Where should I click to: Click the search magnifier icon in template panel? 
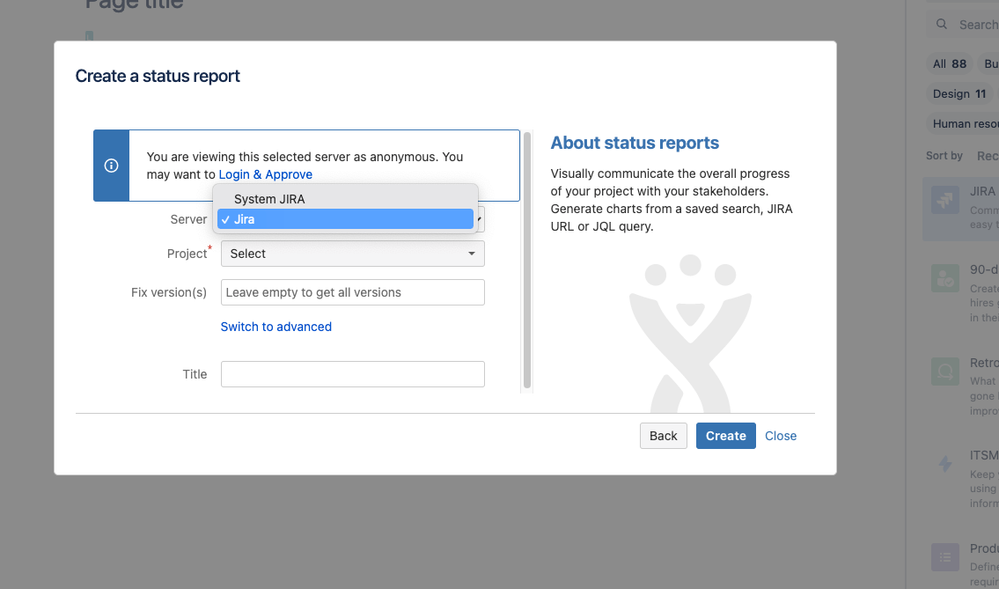point(941,24)
